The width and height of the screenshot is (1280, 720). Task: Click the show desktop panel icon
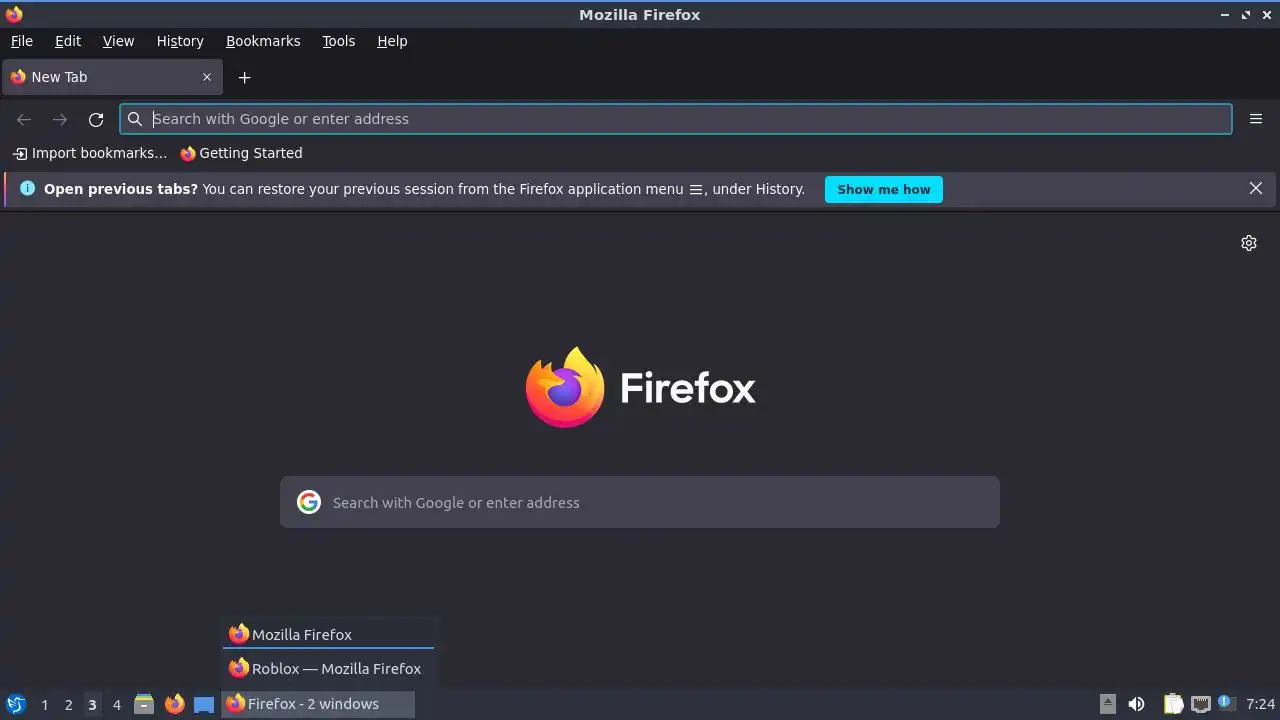[x=204, y=704]
